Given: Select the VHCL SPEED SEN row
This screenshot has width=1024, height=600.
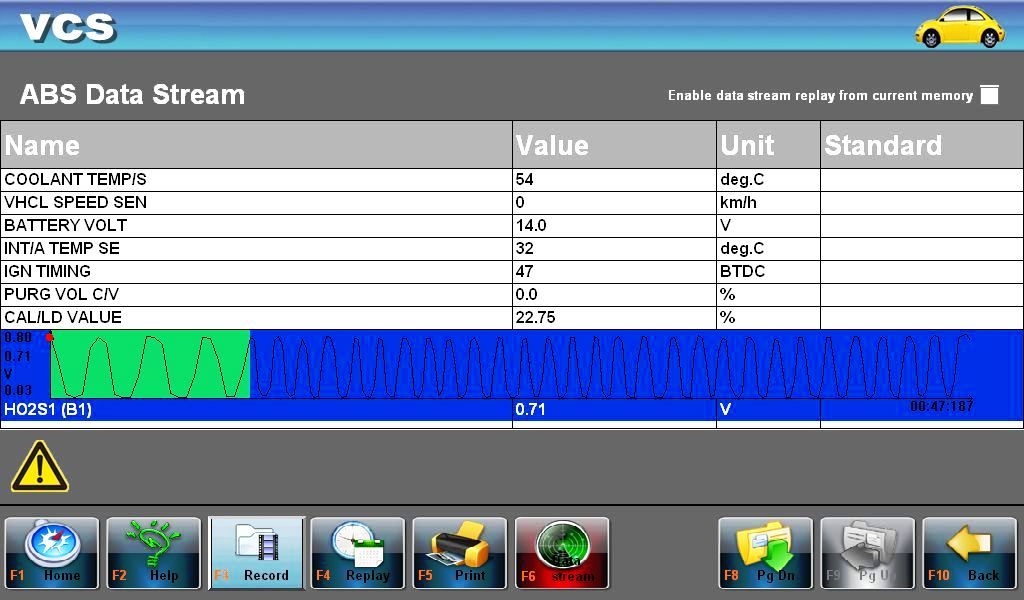Looking at the screenshot, I should point(512,202).
